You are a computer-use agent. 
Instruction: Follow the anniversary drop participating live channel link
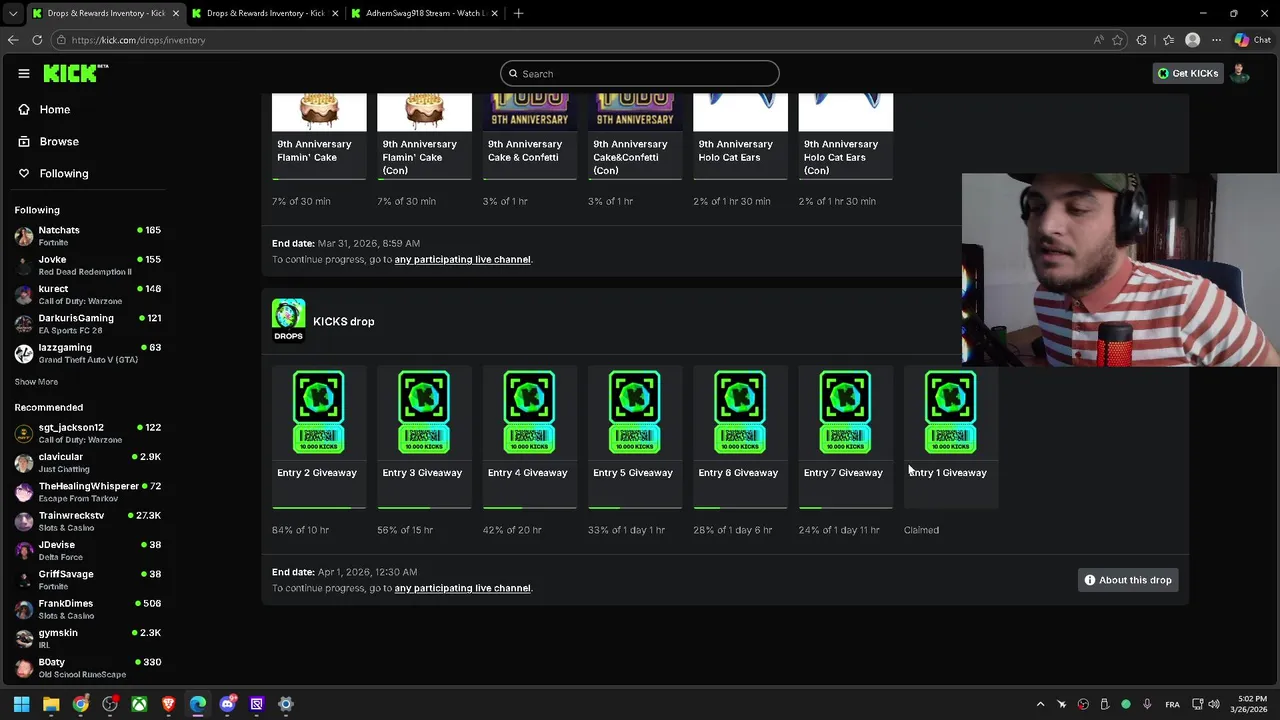462,259
